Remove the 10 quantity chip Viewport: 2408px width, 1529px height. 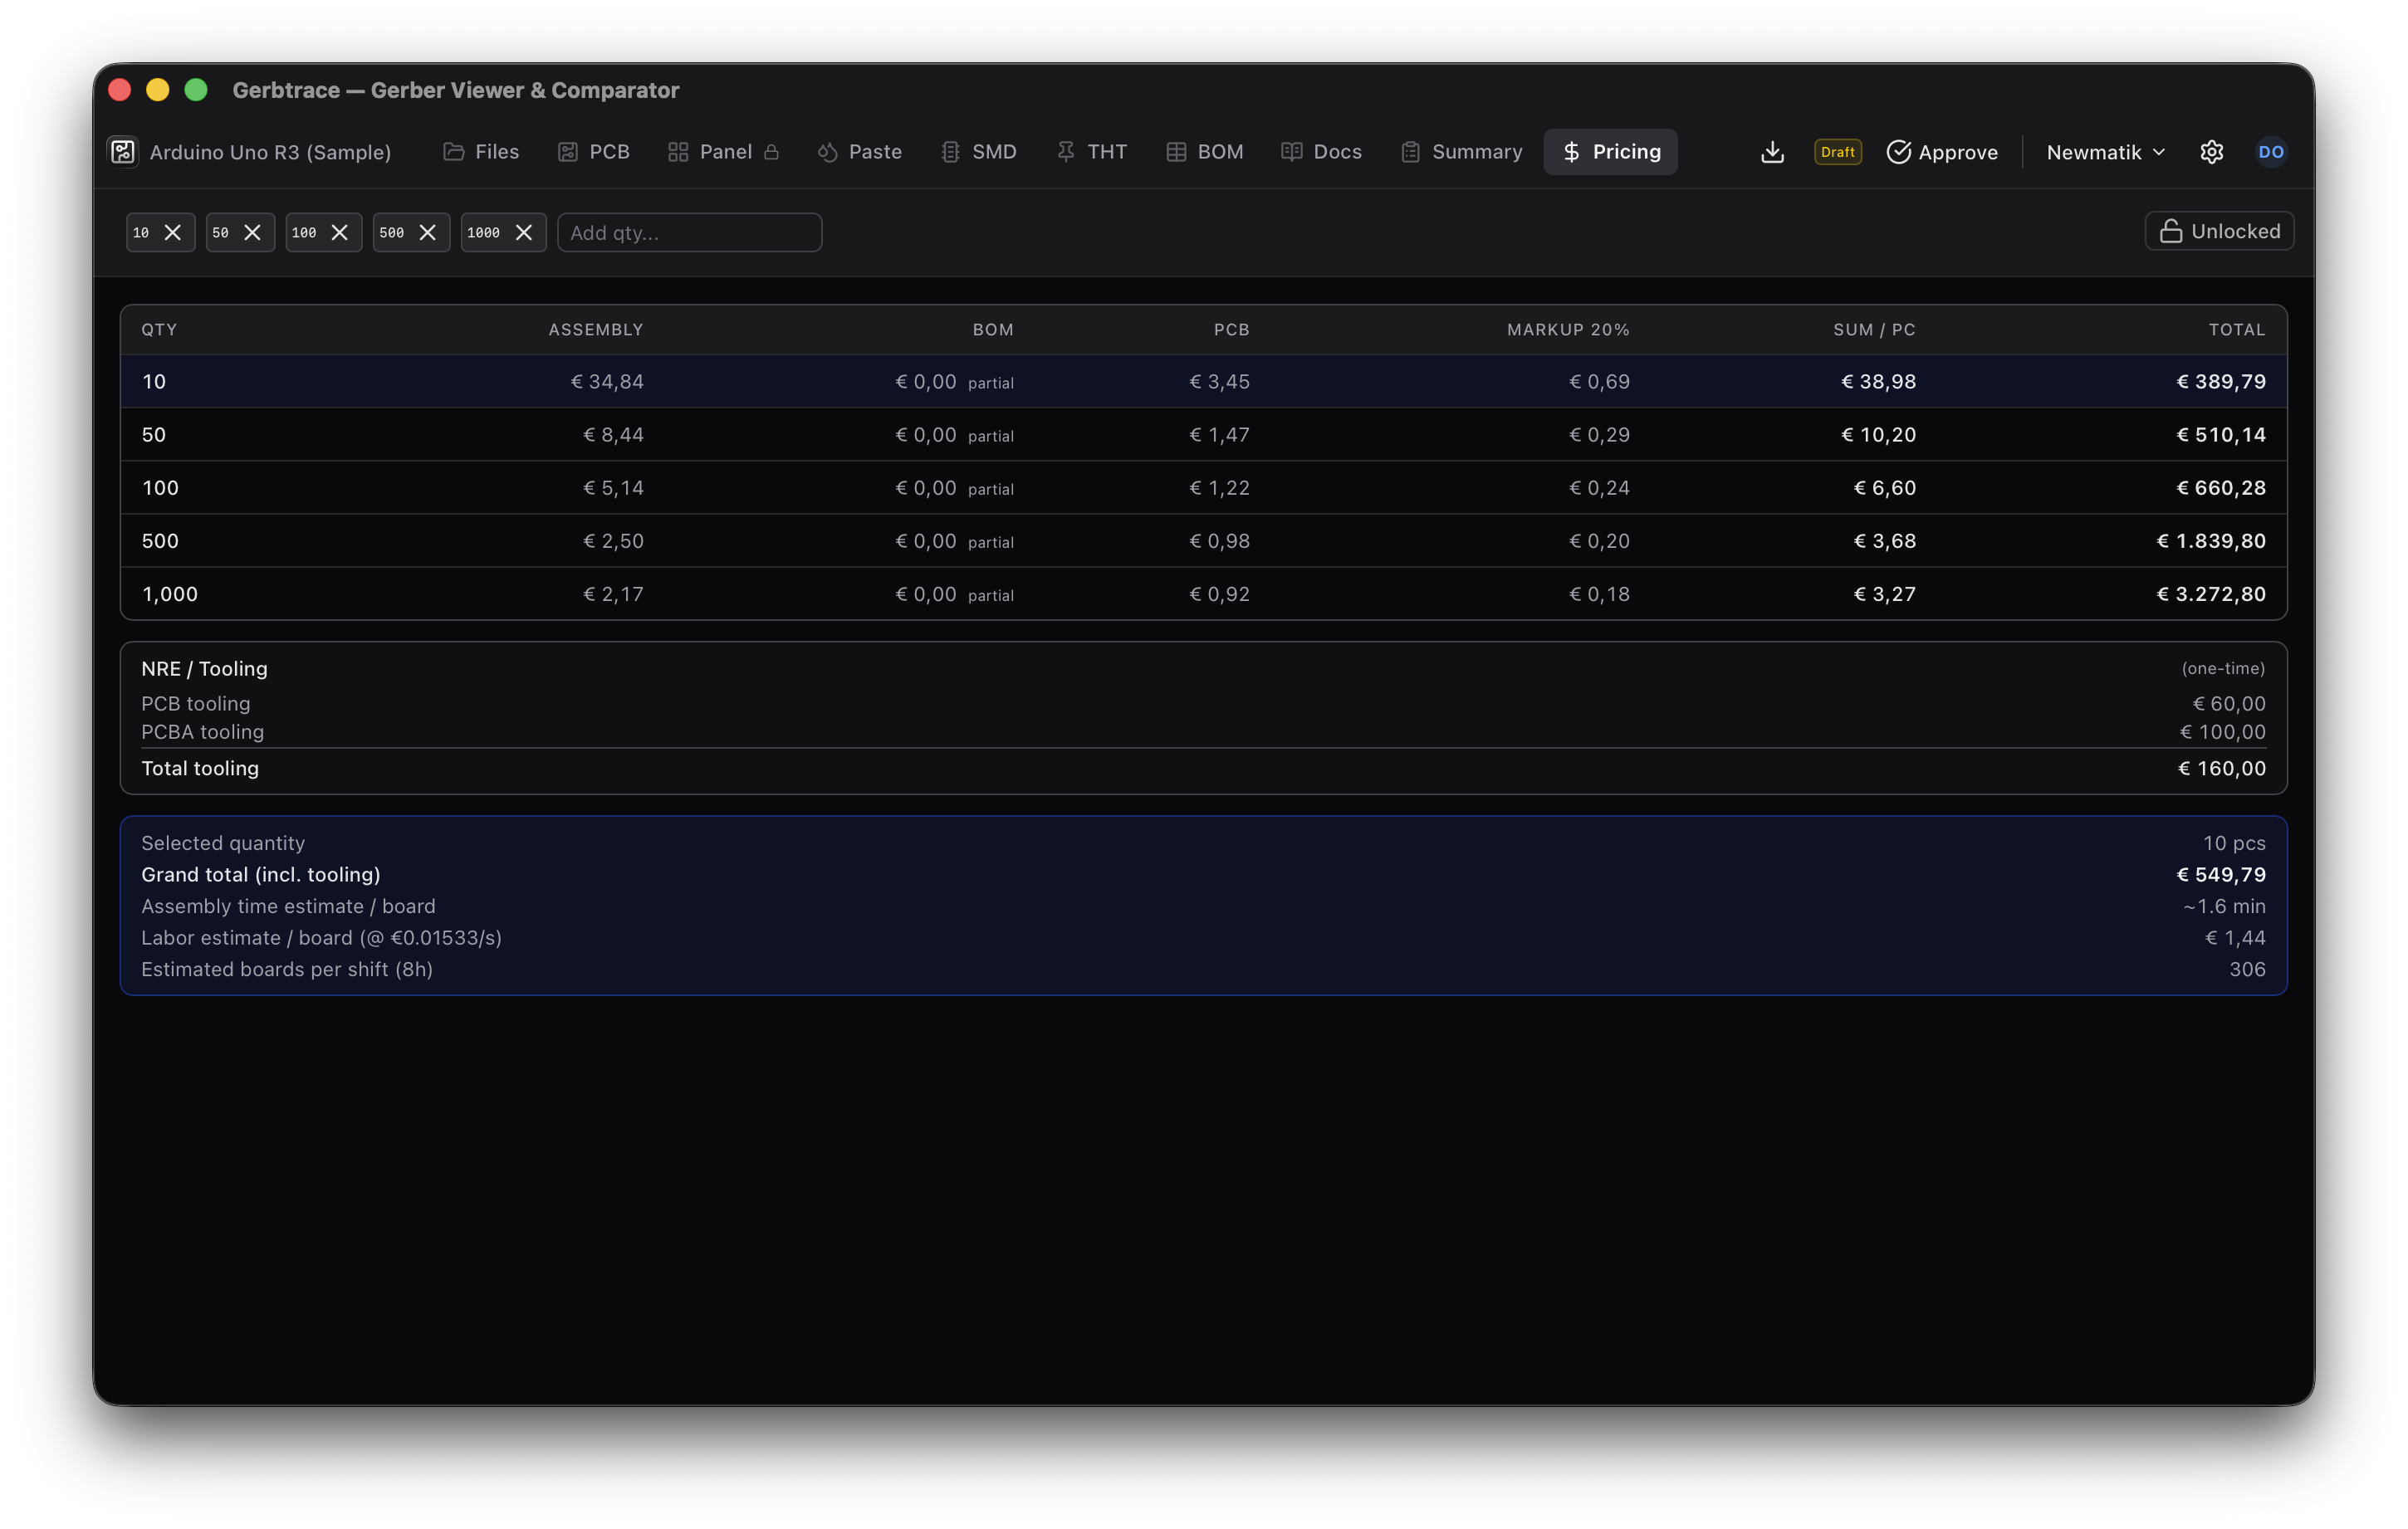point(173,233)
